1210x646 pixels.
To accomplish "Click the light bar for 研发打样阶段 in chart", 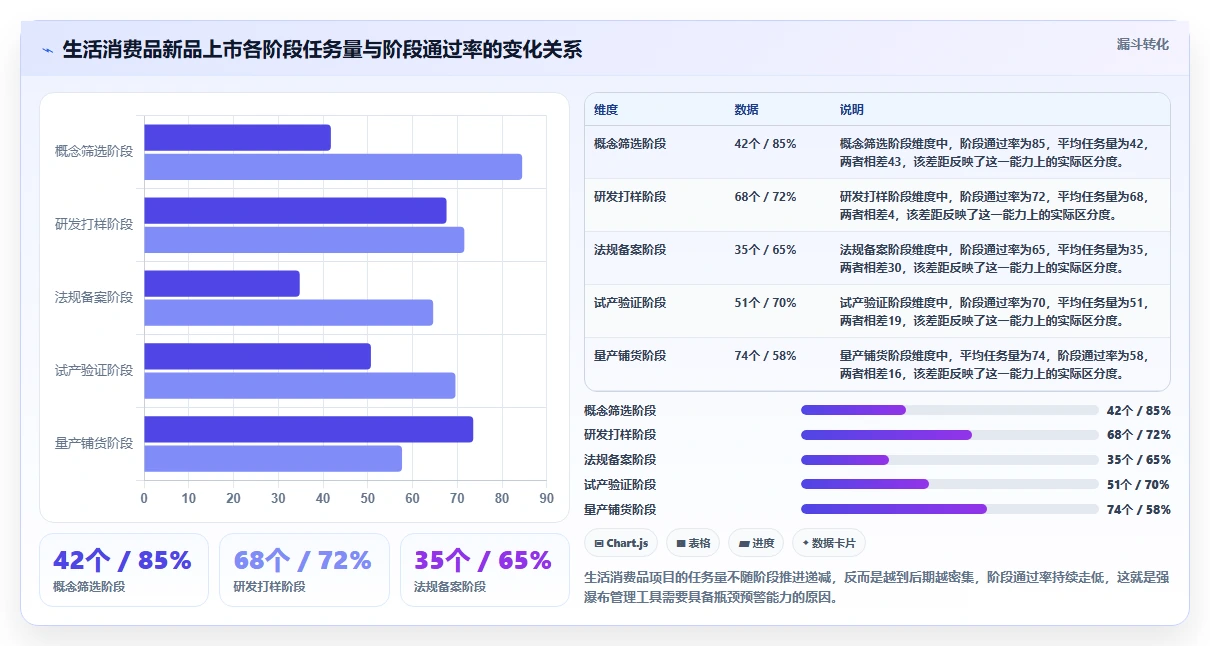I will 304,240.
